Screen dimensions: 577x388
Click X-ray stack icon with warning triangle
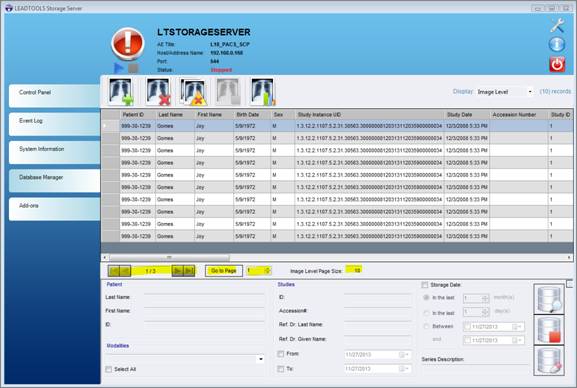193,92
